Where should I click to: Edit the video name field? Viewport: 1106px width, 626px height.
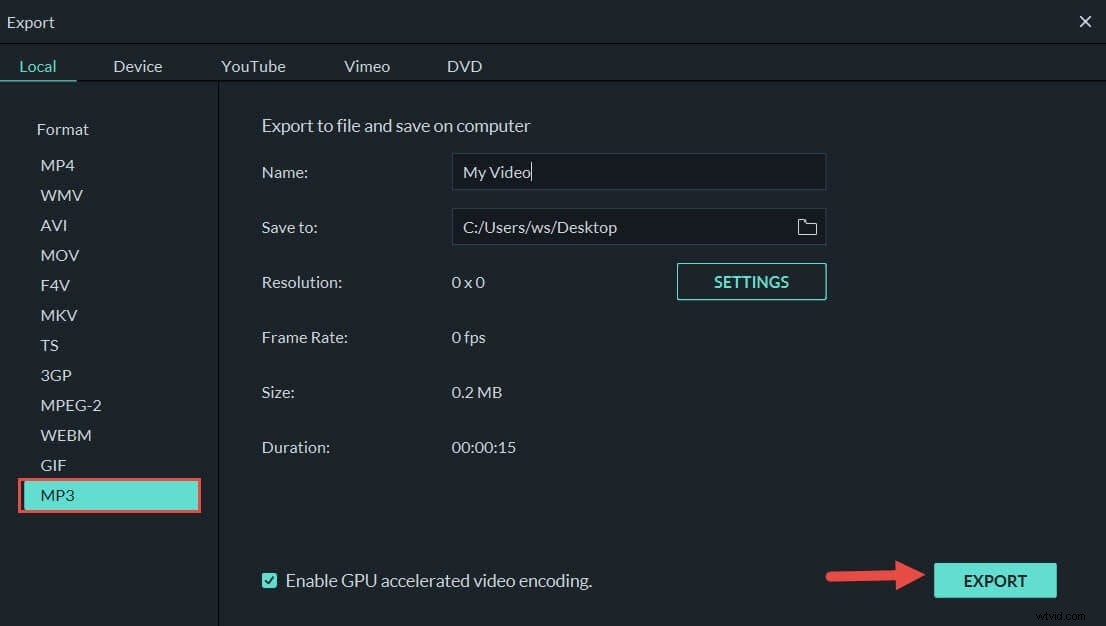pos(639,171)
